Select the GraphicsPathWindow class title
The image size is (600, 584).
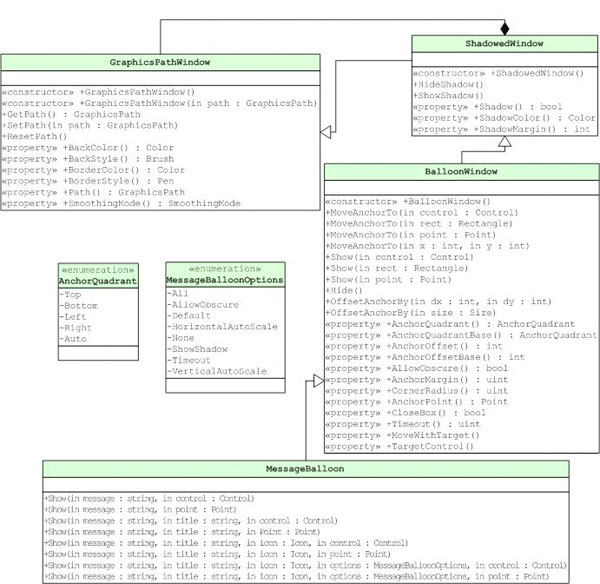click(x=160, y=62)
